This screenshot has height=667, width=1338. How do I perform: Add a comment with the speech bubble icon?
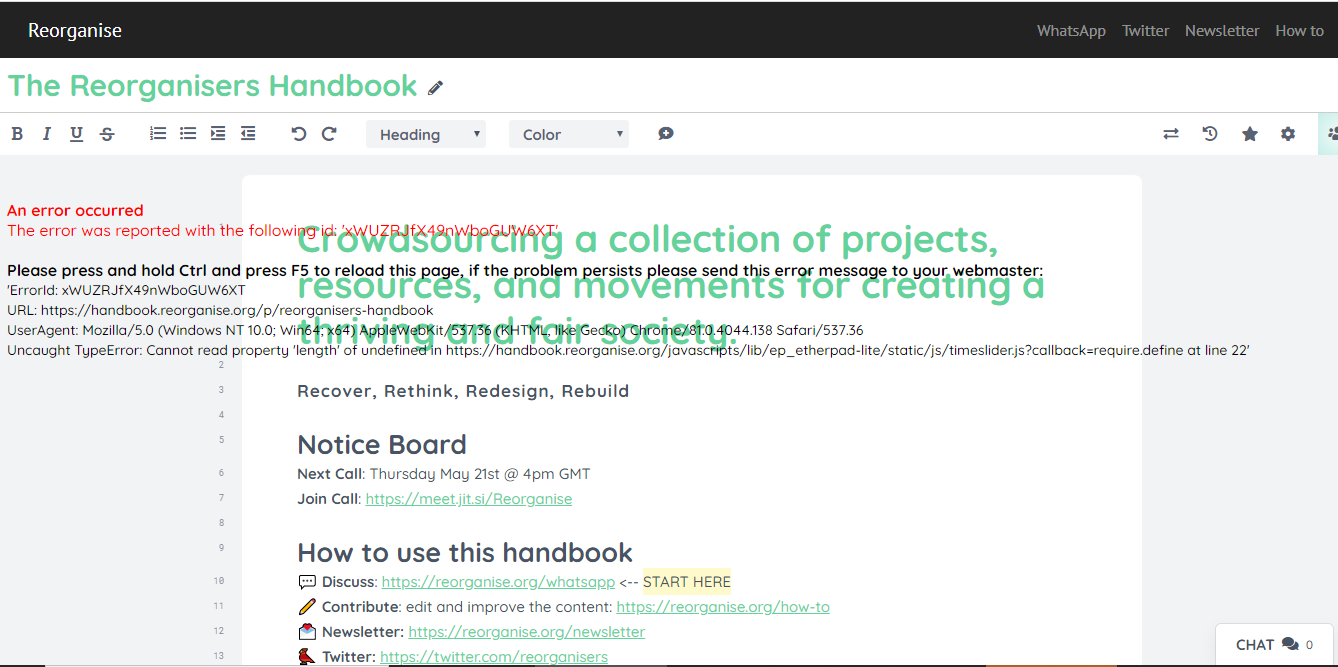pyautogui.click(x=665, y=133)
